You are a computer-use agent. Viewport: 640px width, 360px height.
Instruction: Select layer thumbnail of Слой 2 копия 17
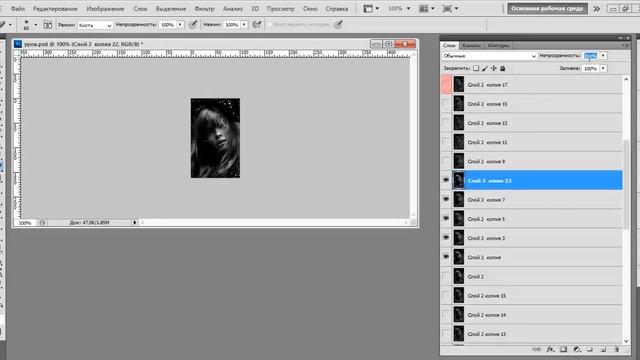[x=459, y=84]
